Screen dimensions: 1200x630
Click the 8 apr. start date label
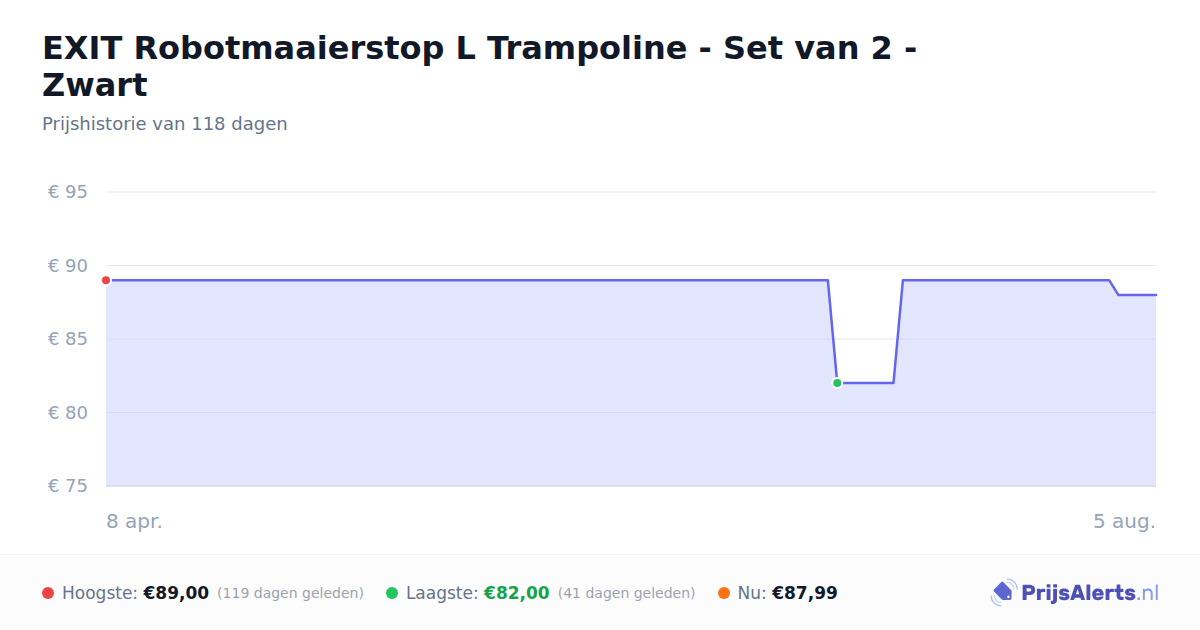click(x=135, y=522)
